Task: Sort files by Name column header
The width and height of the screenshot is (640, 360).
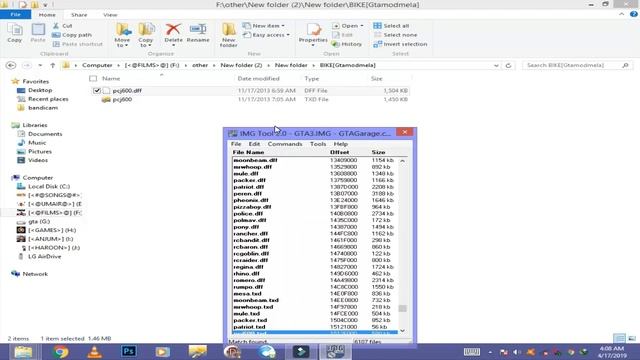Action: tap(111, 78)
